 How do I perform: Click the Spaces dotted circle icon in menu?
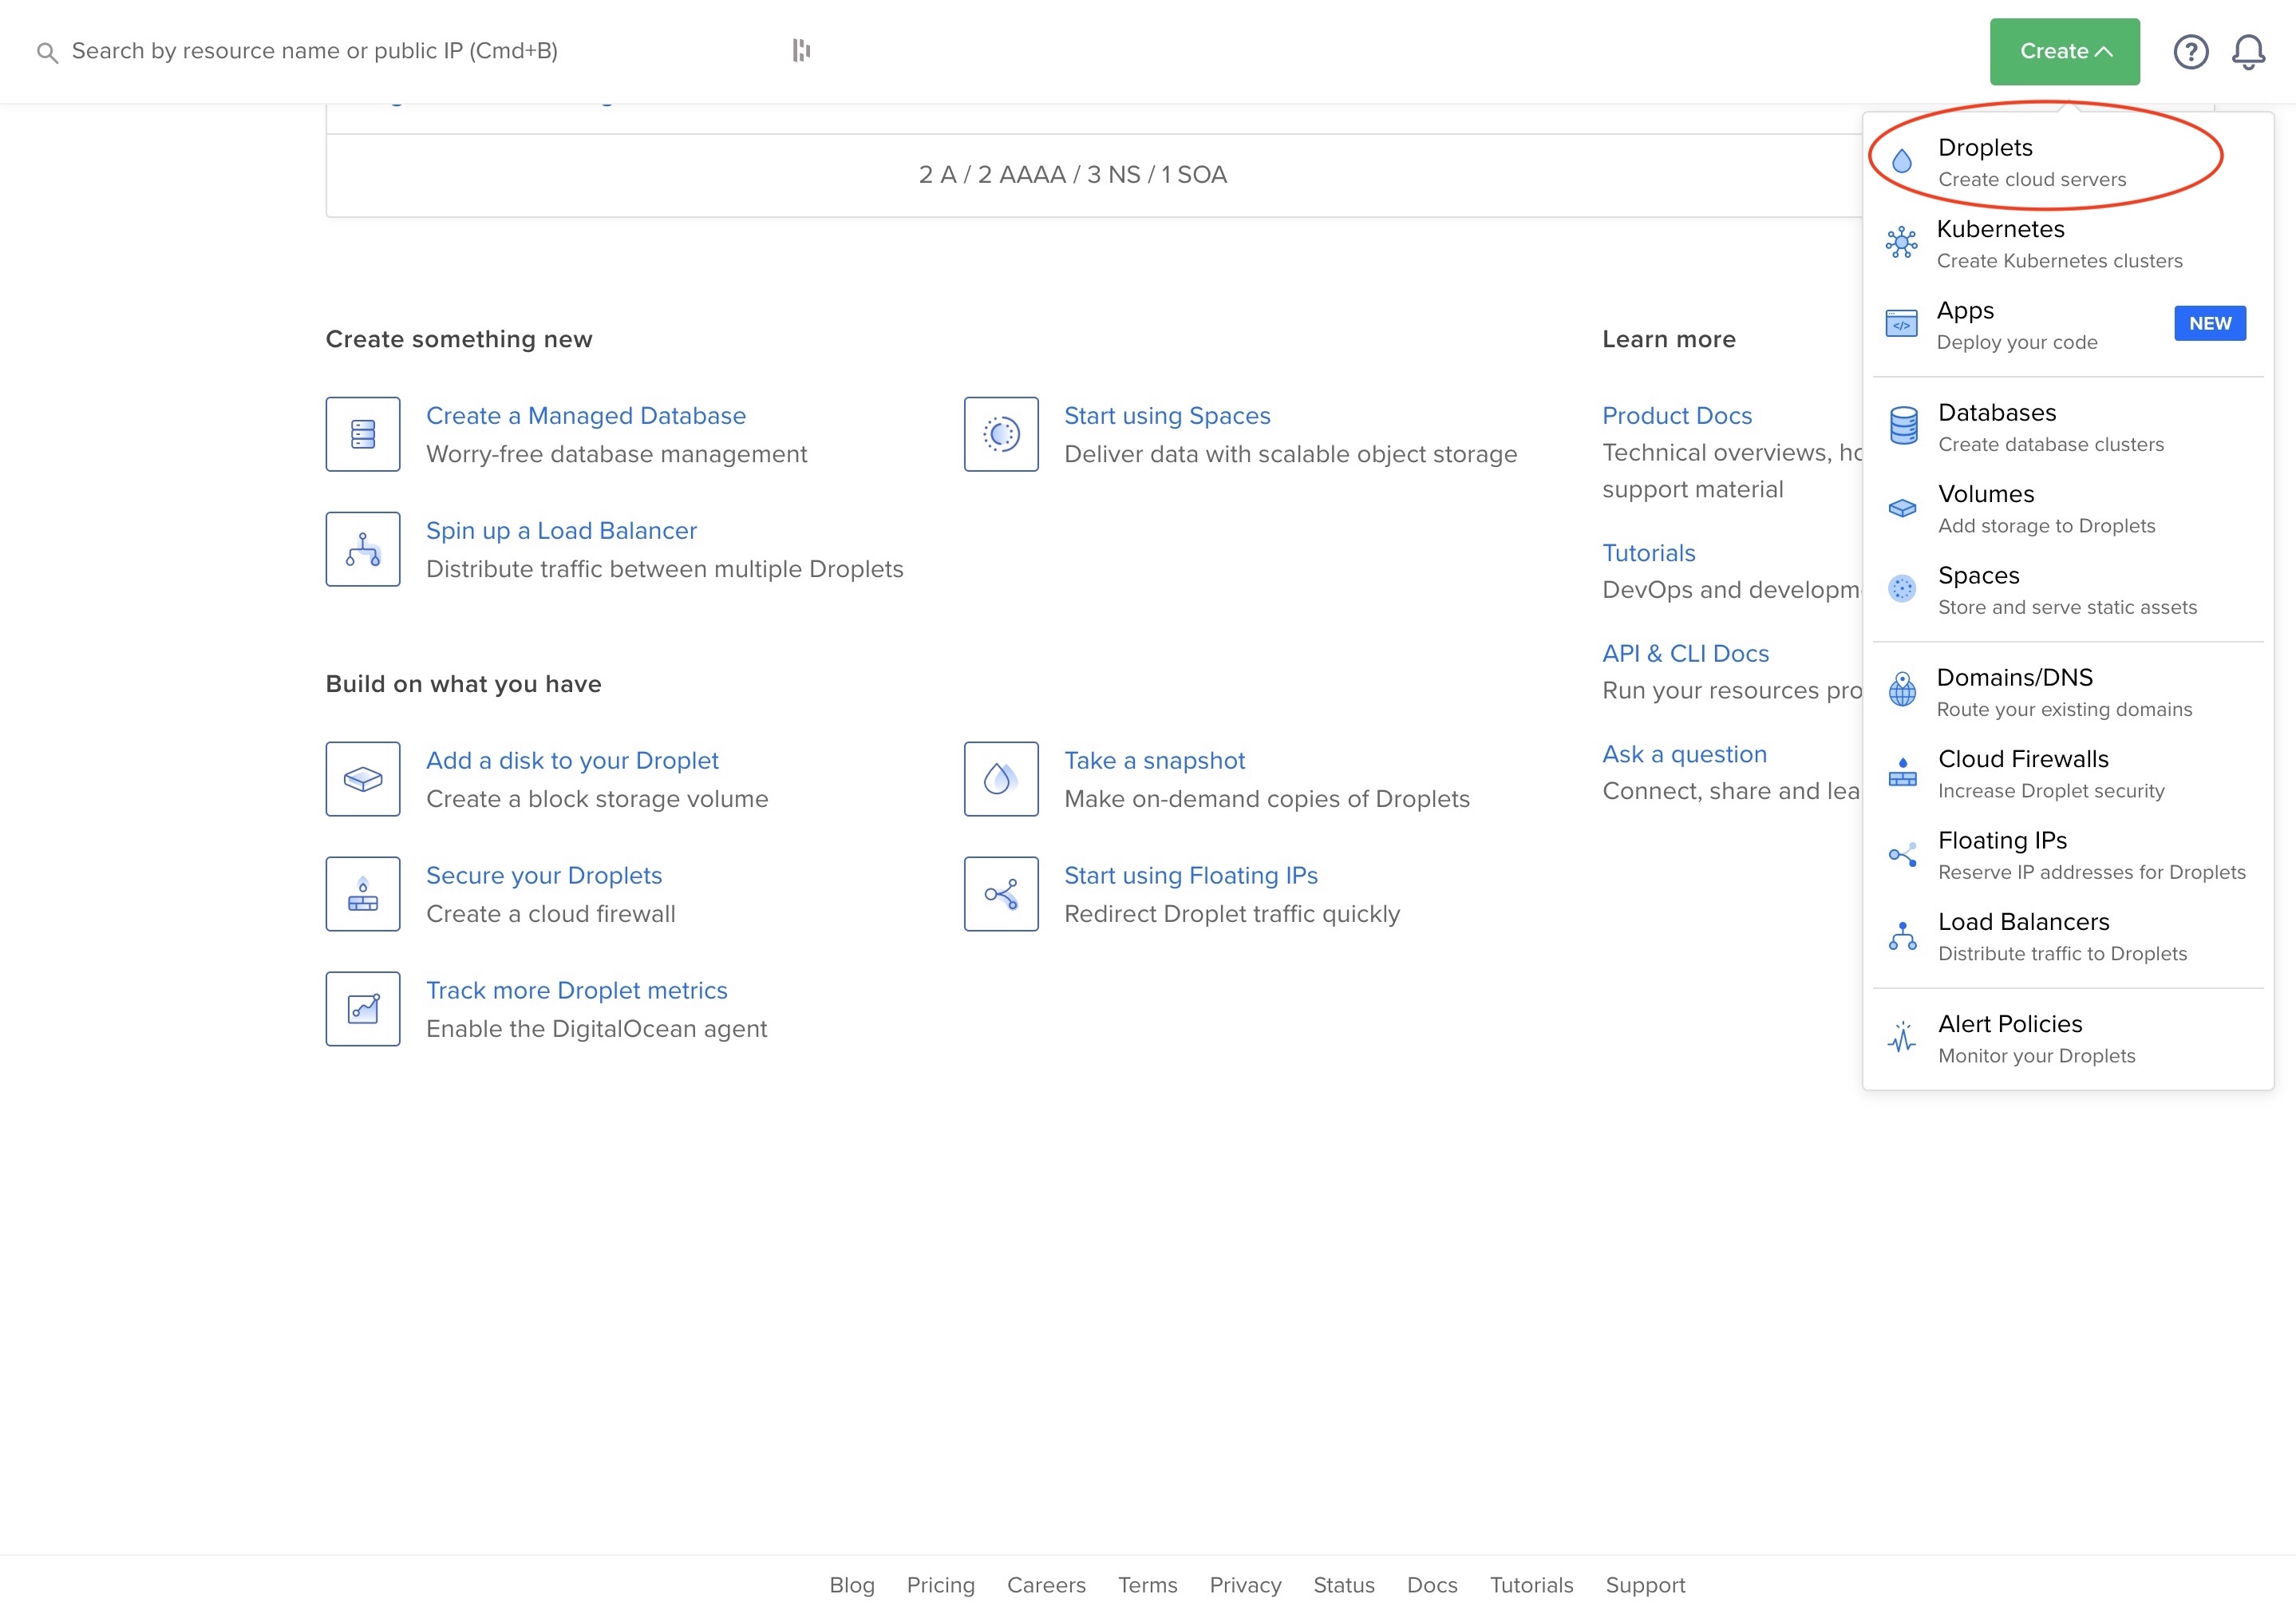(1902, 589)
